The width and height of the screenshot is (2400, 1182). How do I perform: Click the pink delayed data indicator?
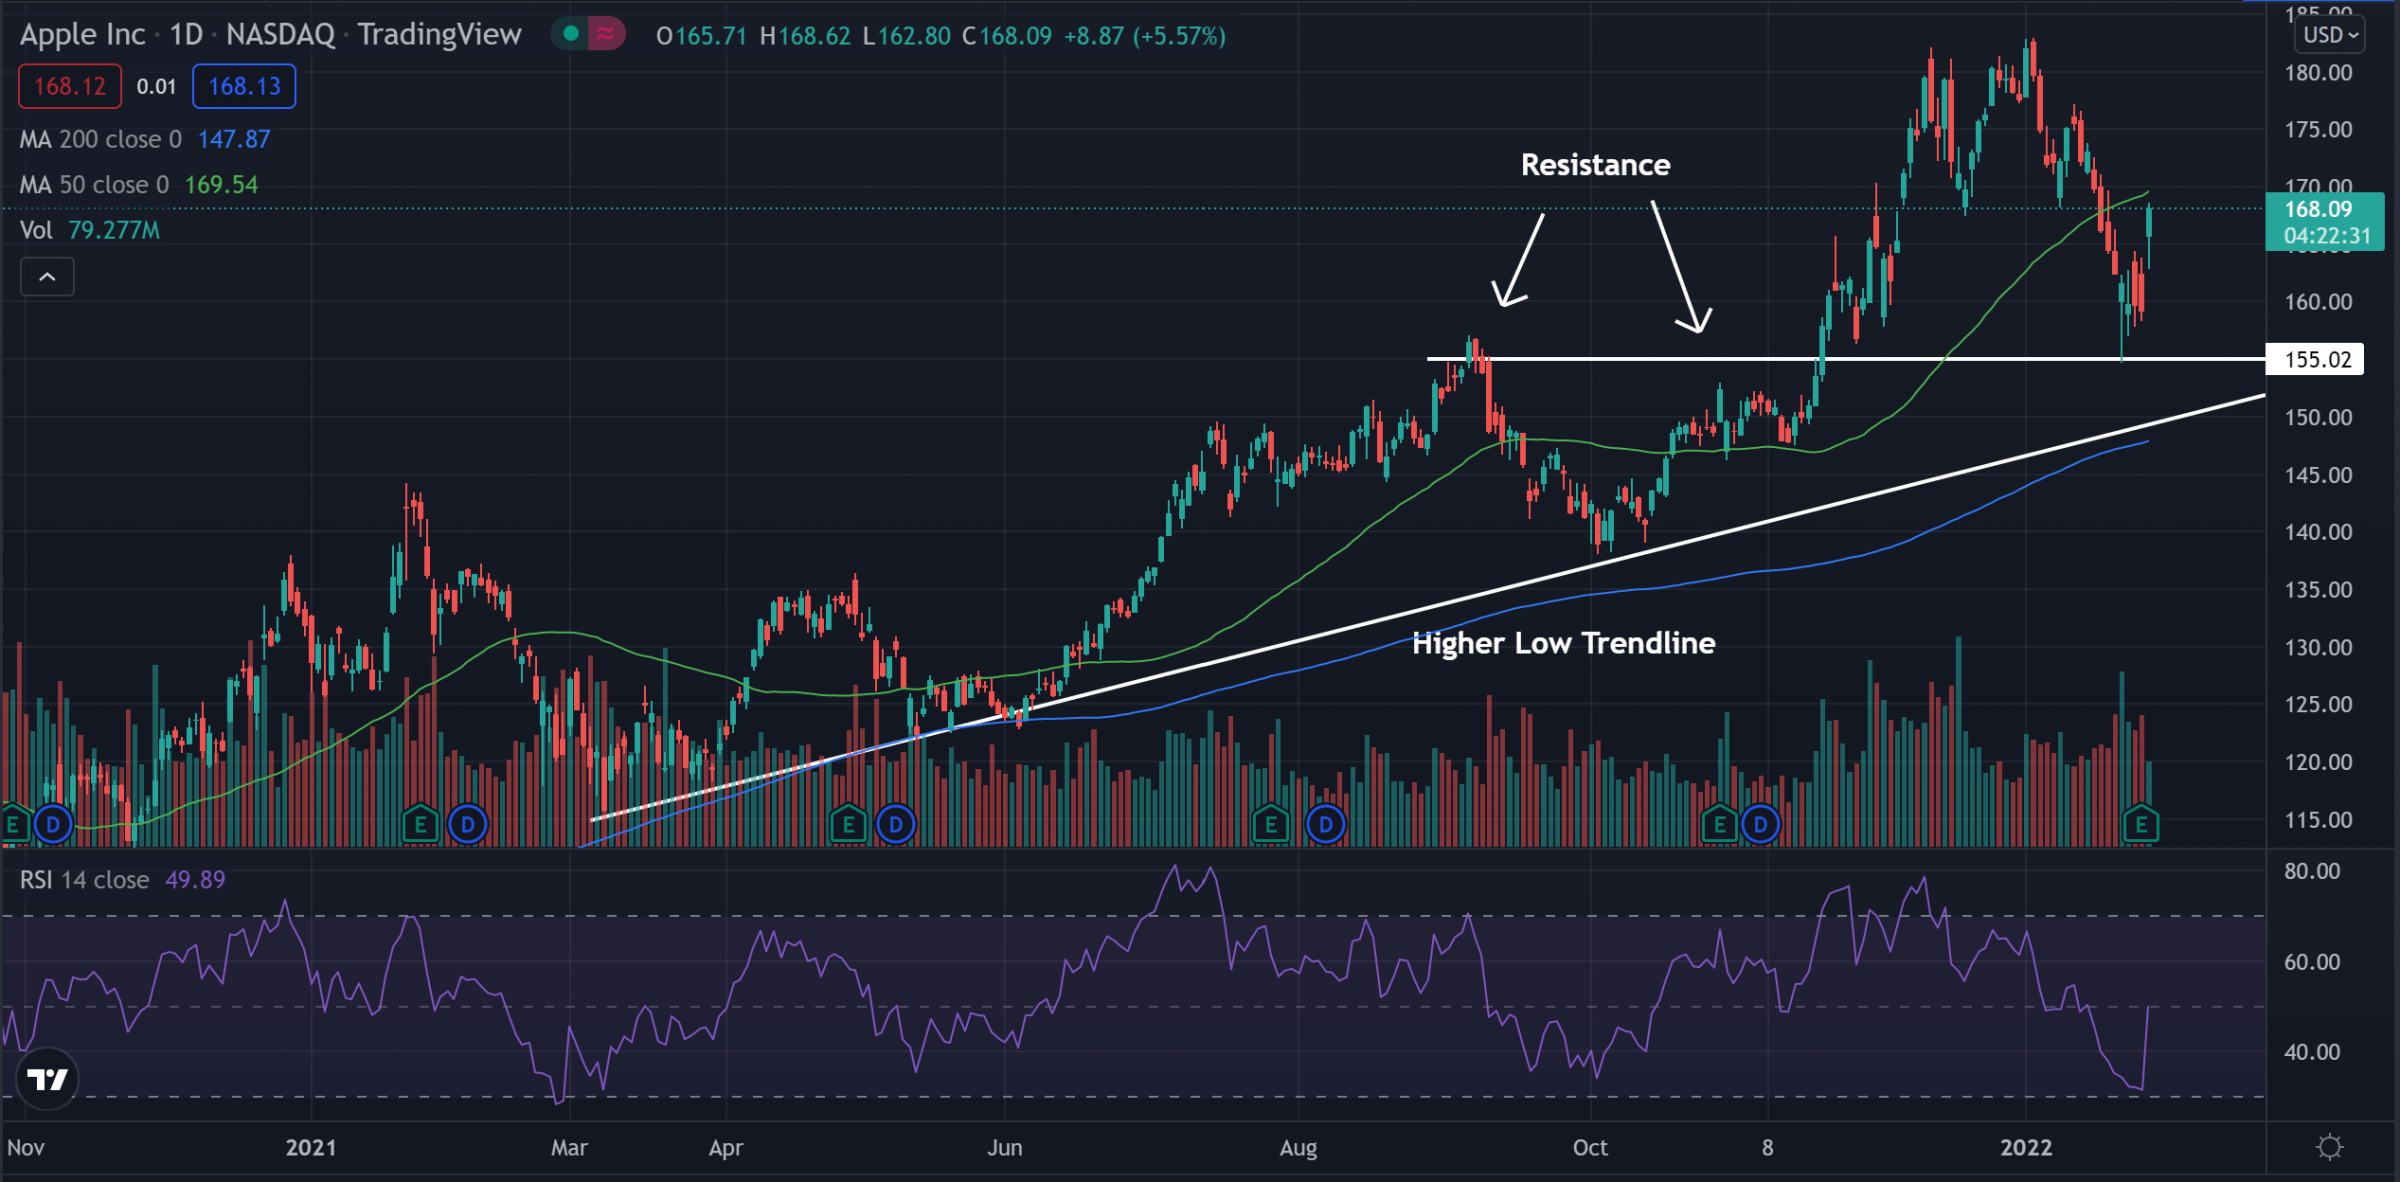[x=605, y=34]
